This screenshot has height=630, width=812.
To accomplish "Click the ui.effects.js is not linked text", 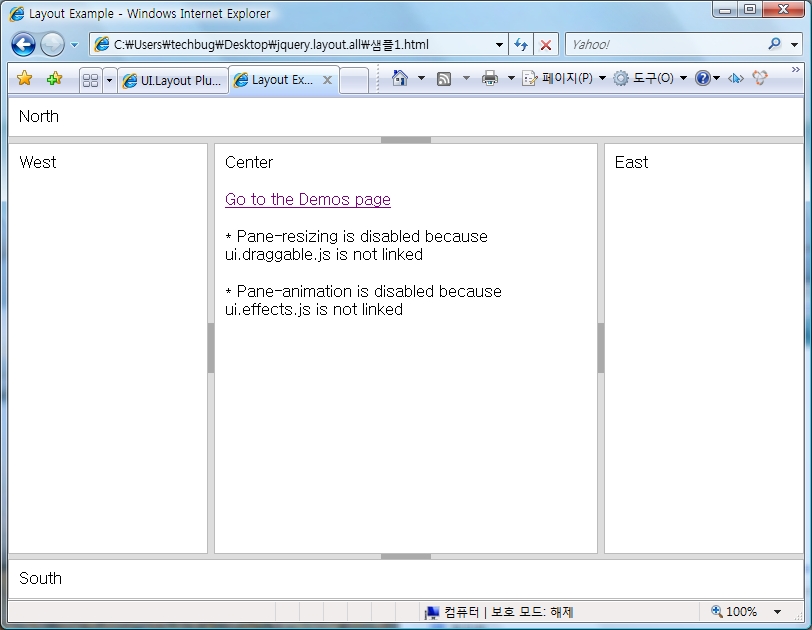I will (314, 309).
